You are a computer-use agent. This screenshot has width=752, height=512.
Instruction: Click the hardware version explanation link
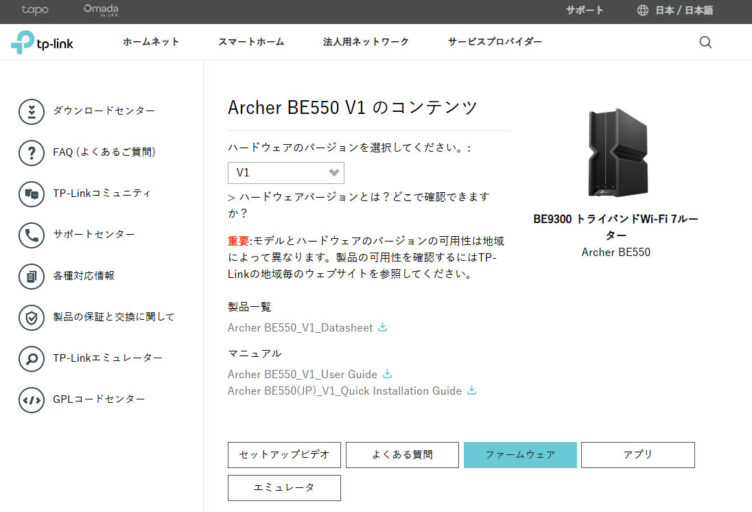coord(358,205)
